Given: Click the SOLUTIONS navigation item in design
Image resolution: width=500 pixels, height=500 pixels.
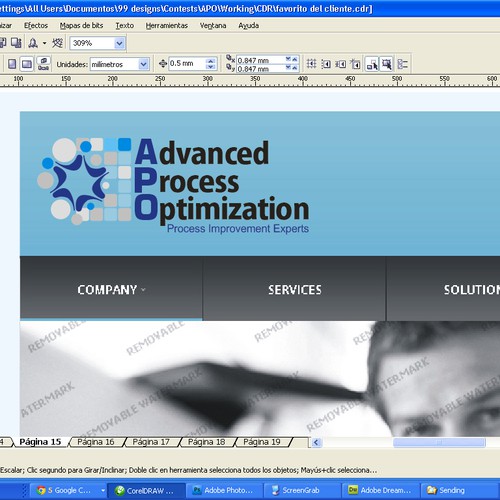Looking at the screenshot, I should 472,289.
